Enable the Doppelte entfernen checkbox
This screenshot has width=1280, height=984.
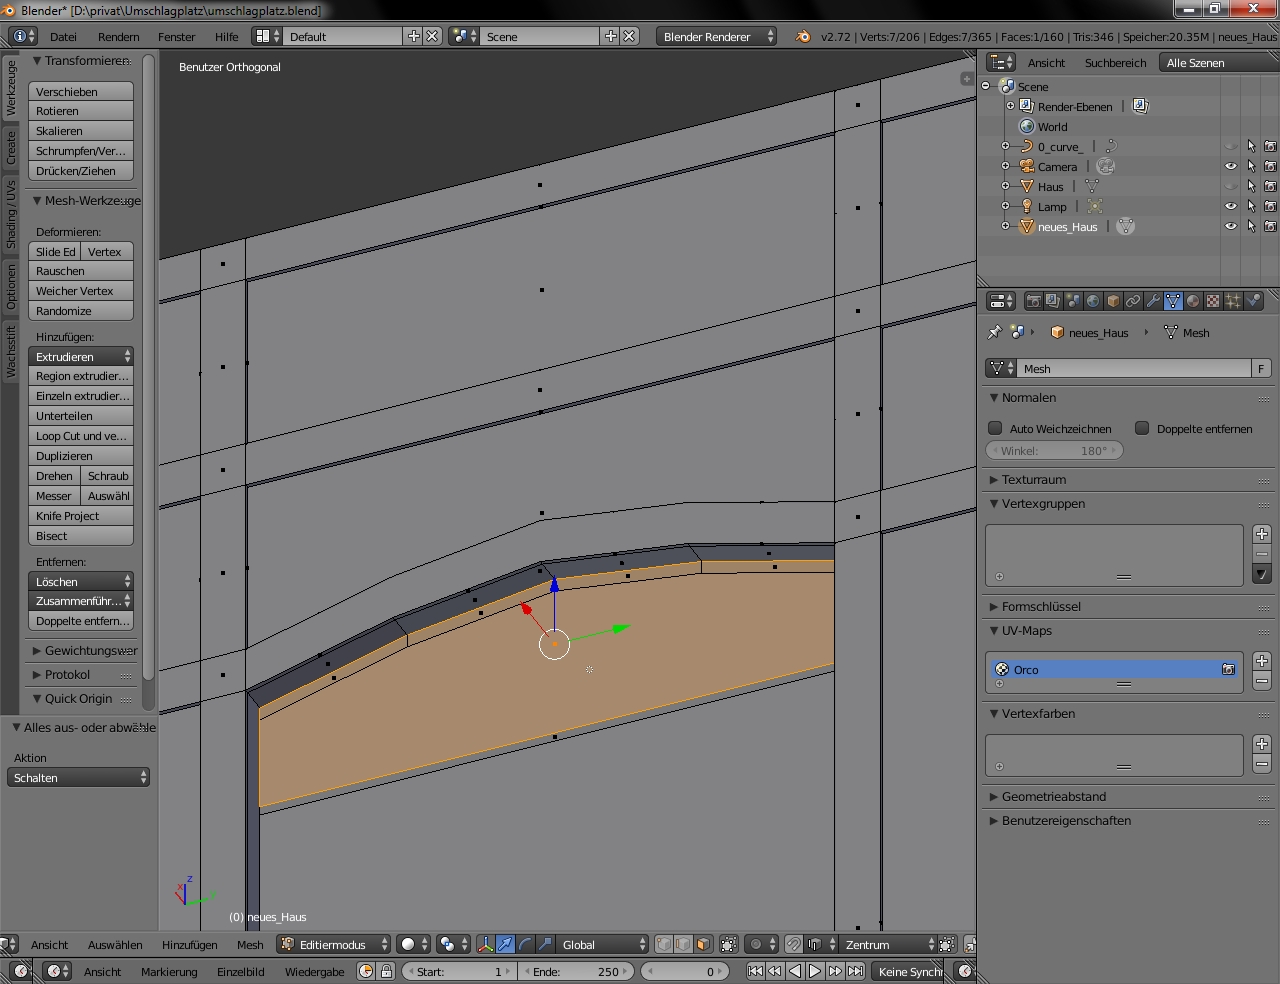click(1142, 428)
